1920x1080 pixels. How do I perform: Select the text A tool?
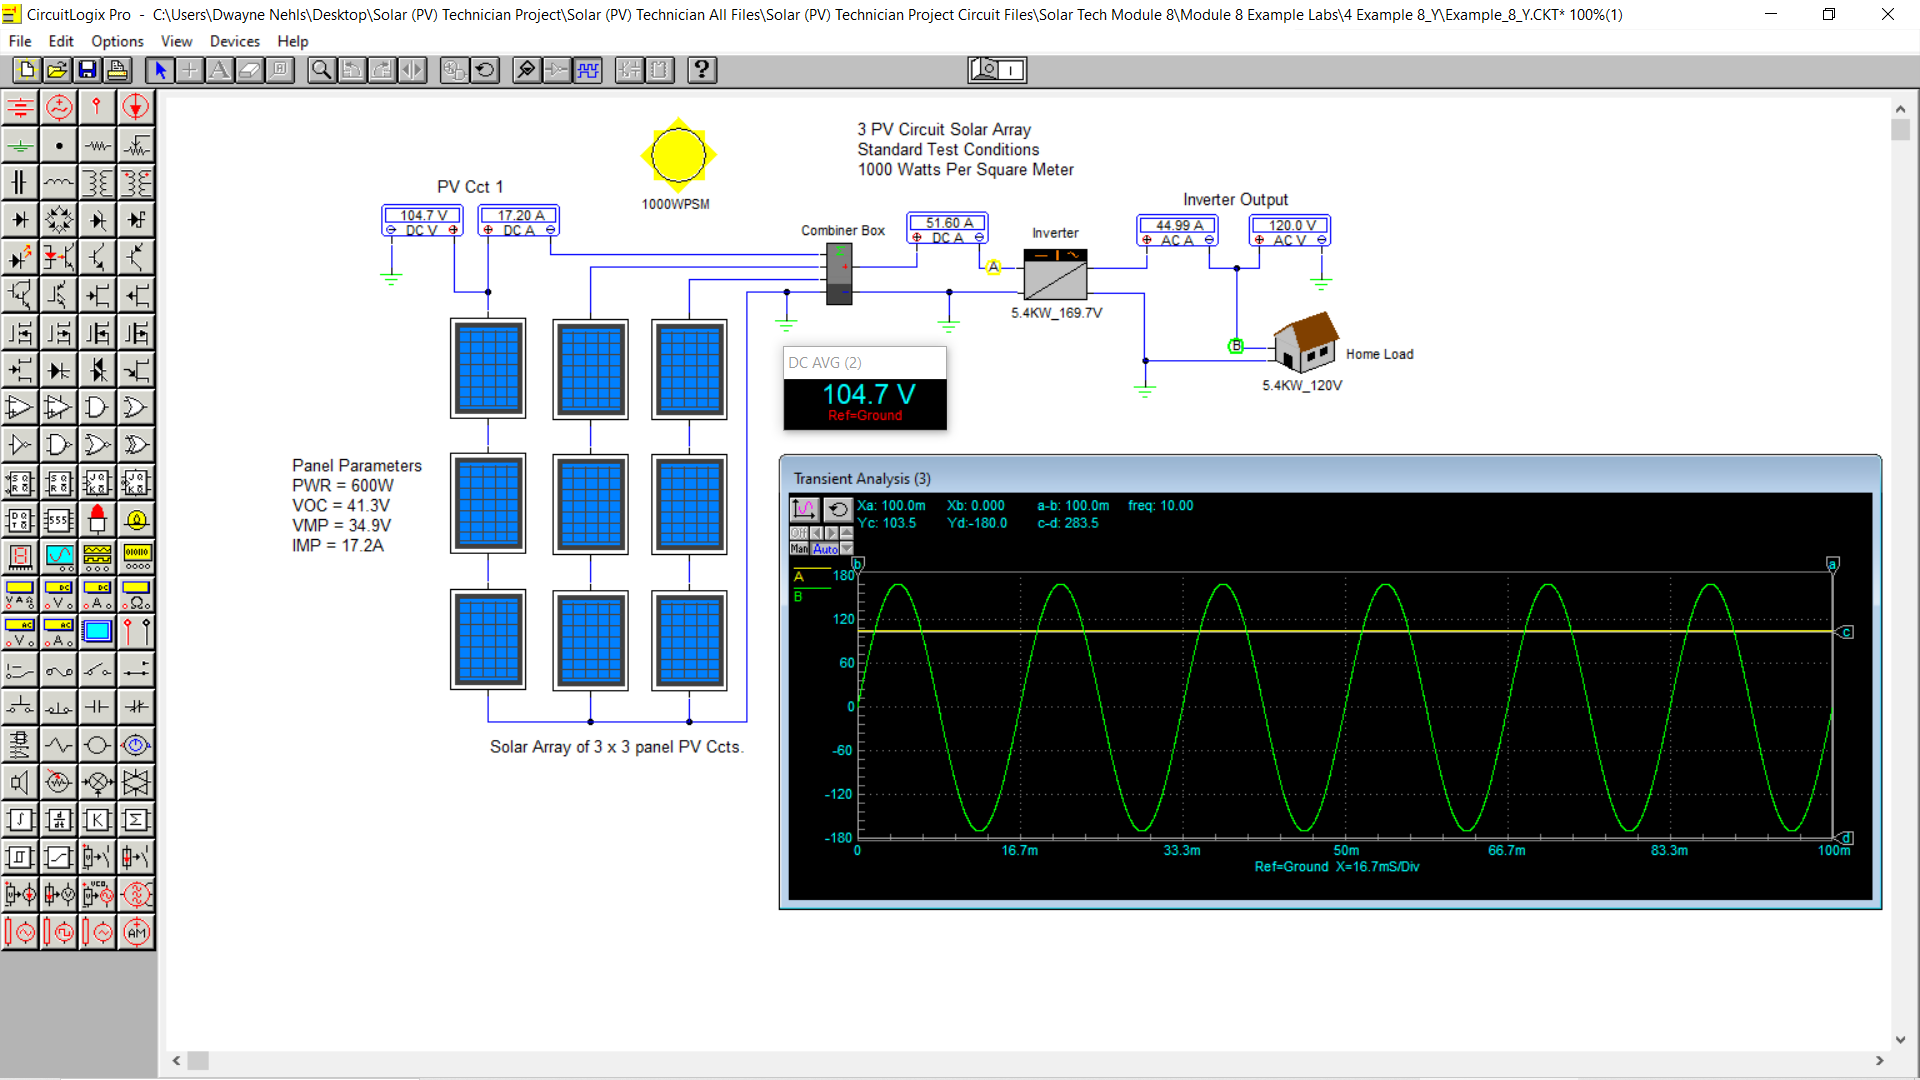(x=219, y=70)
